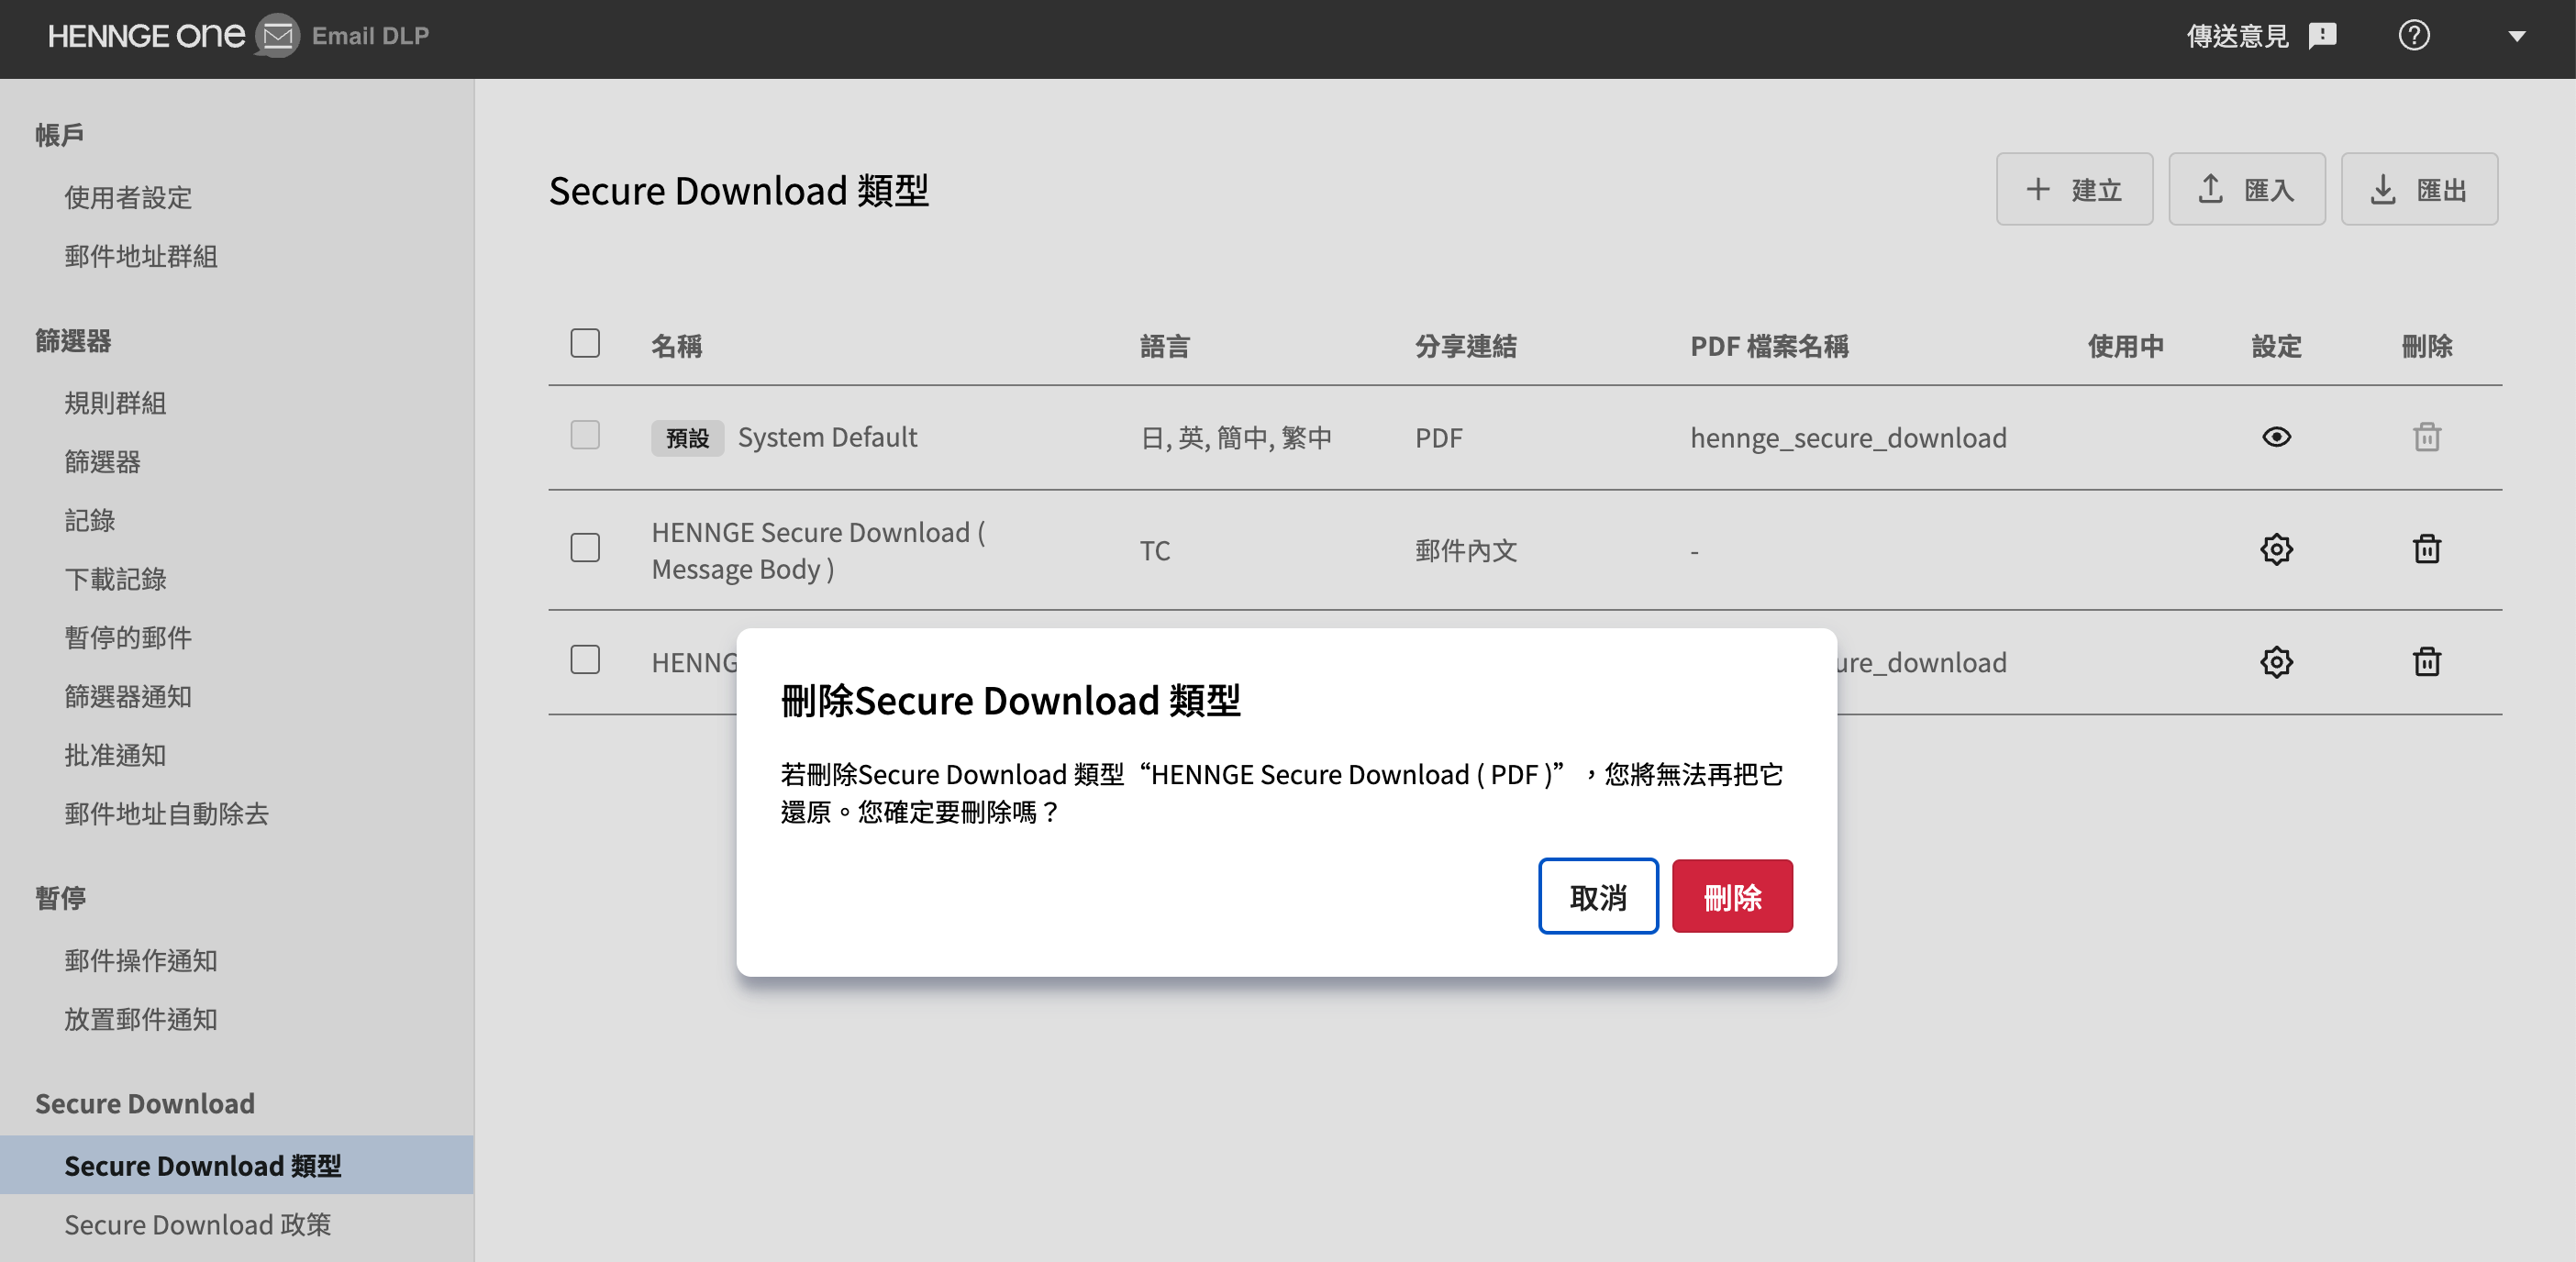Check the HENNGE Secure Download (Message Body) row checkbox

click(x=585, y=548)
